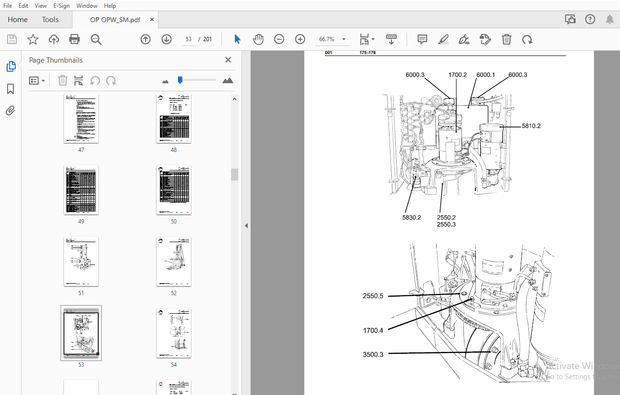Switch to the Tools tab
This screenshot has height=395, width=620.
click(50, 19)
